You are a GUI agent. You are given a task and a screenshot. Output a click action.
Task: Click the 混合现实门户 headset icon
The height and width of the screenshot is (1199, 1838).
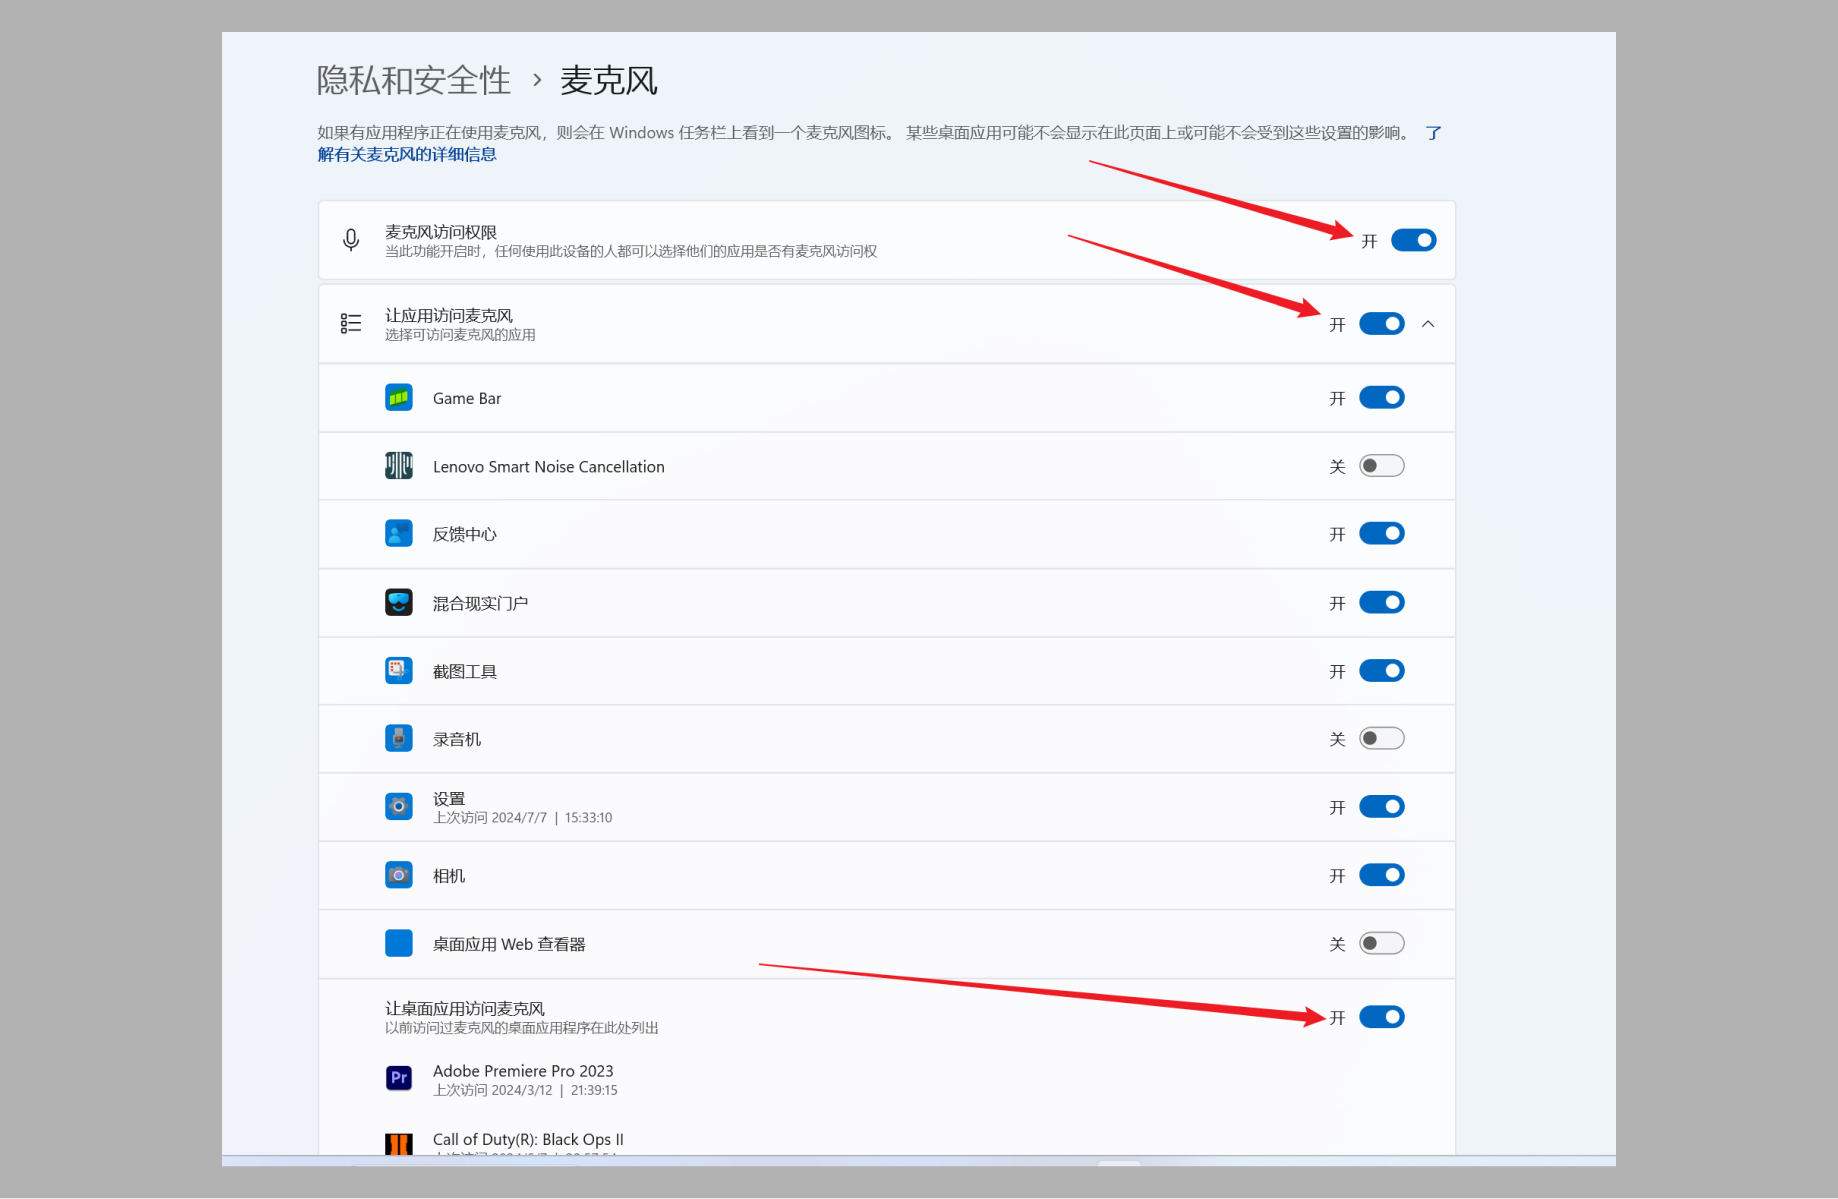coord(398,602)
